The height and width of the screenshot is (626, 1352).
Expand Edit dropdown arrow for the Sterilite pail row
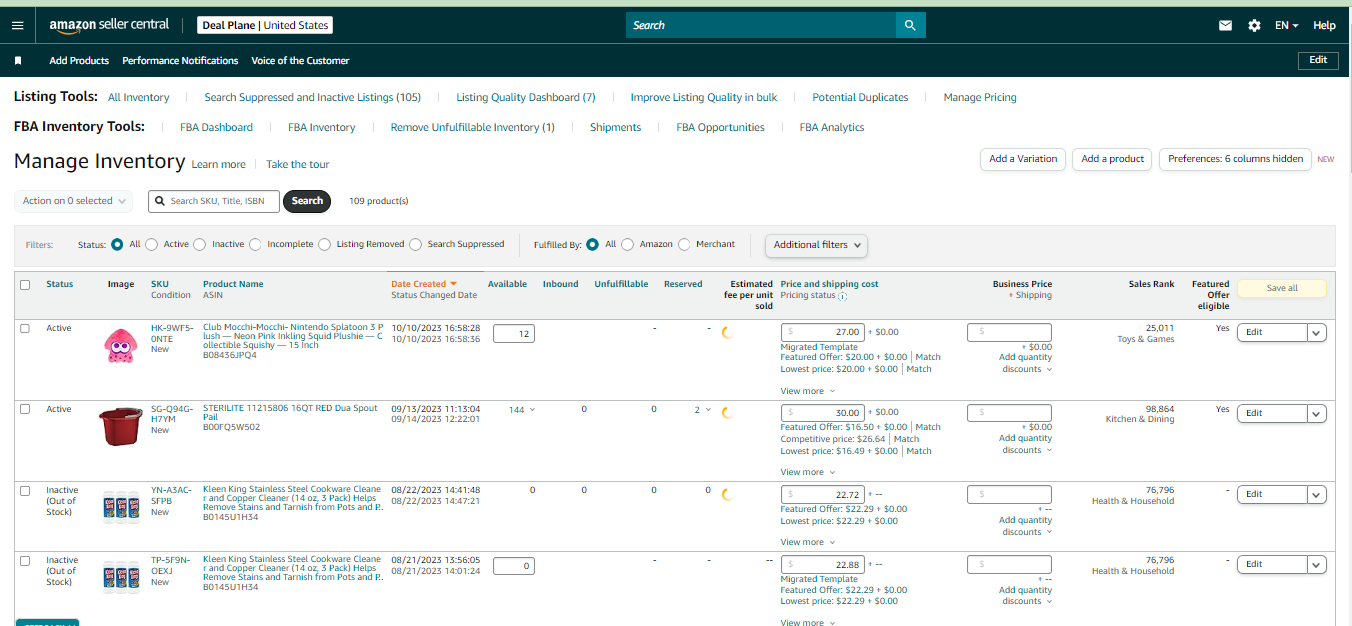[1317, 413]
